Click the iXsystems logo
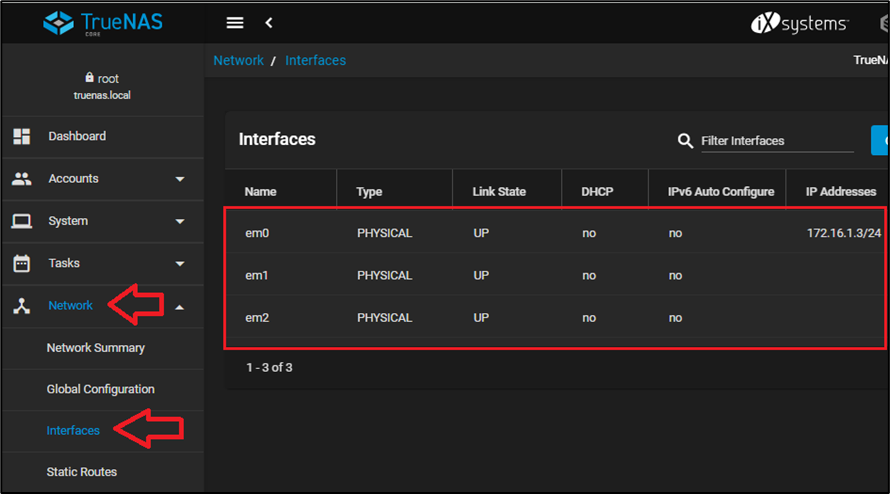This screenshot has height=494, width=890. pos(799,23)
